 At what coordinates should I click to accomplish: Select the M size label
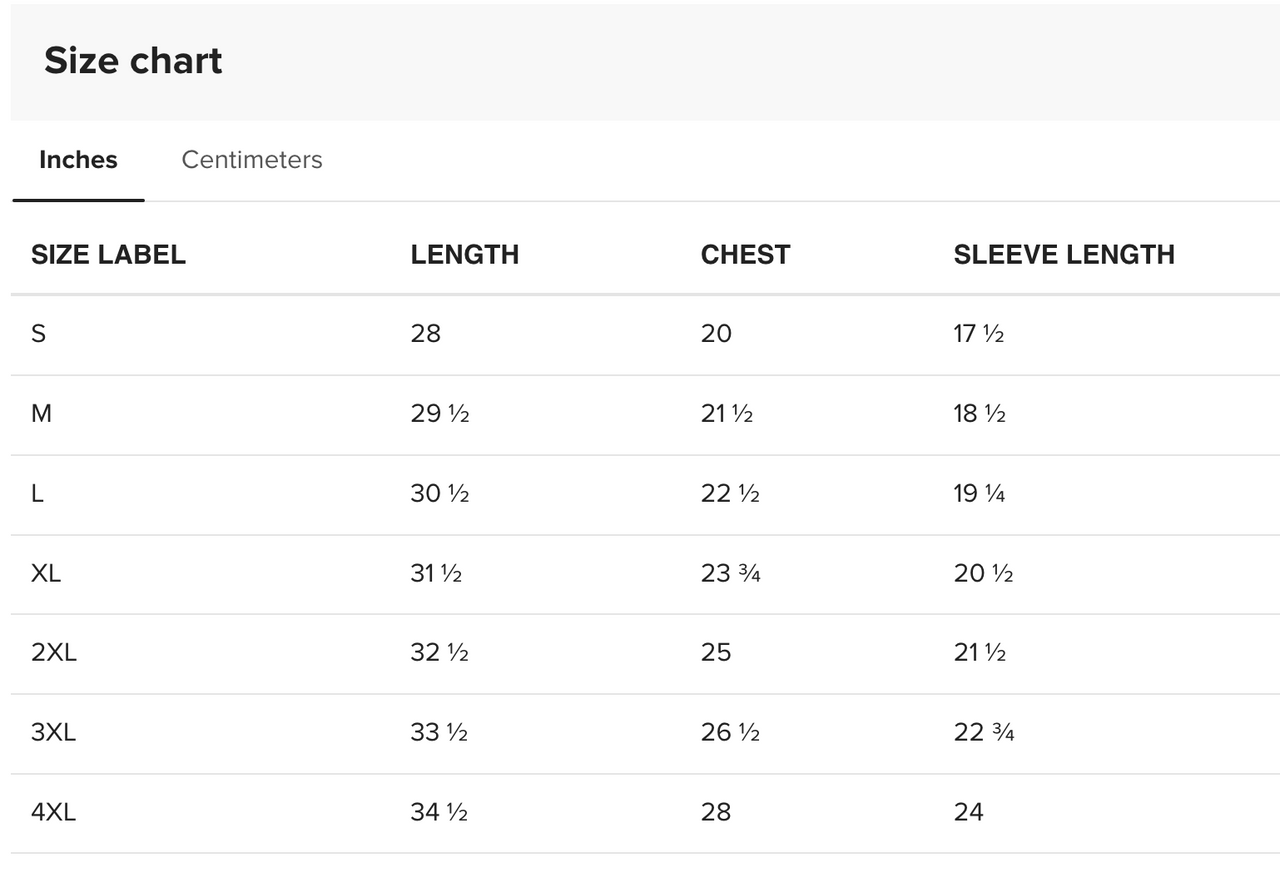point(41,414)
